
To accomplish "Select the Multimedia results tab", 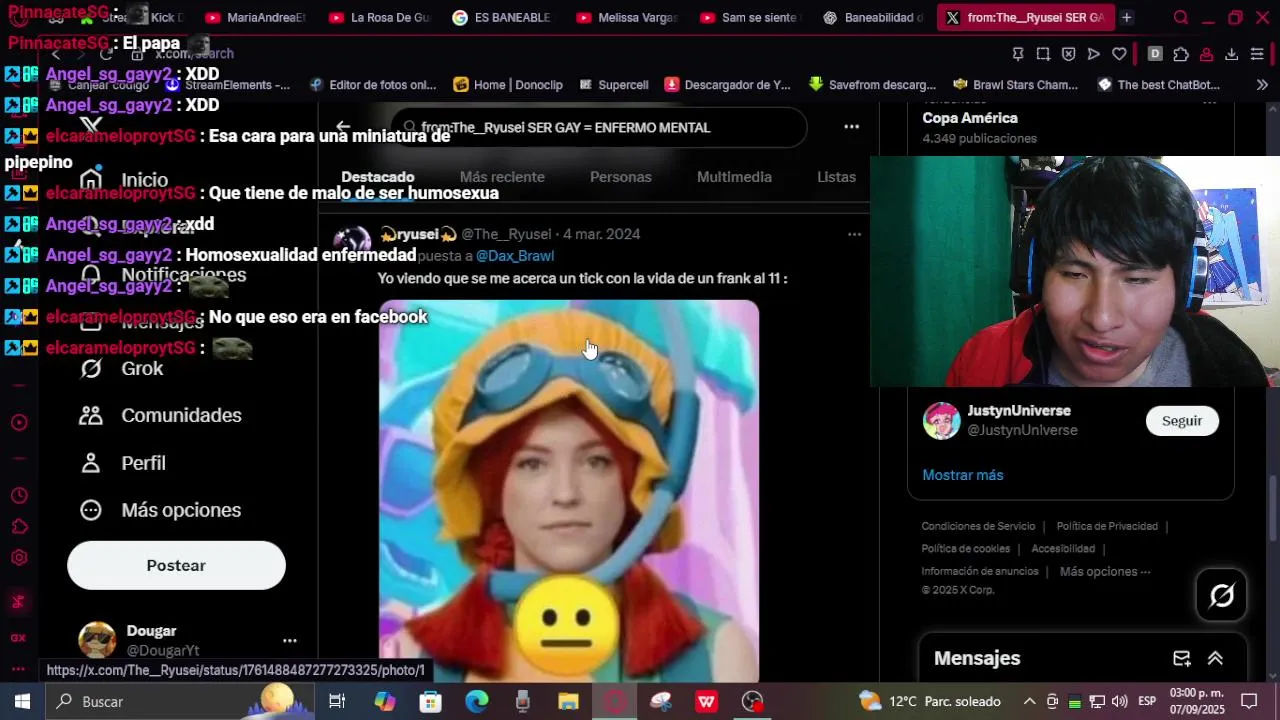I will (x=734, y=177).
